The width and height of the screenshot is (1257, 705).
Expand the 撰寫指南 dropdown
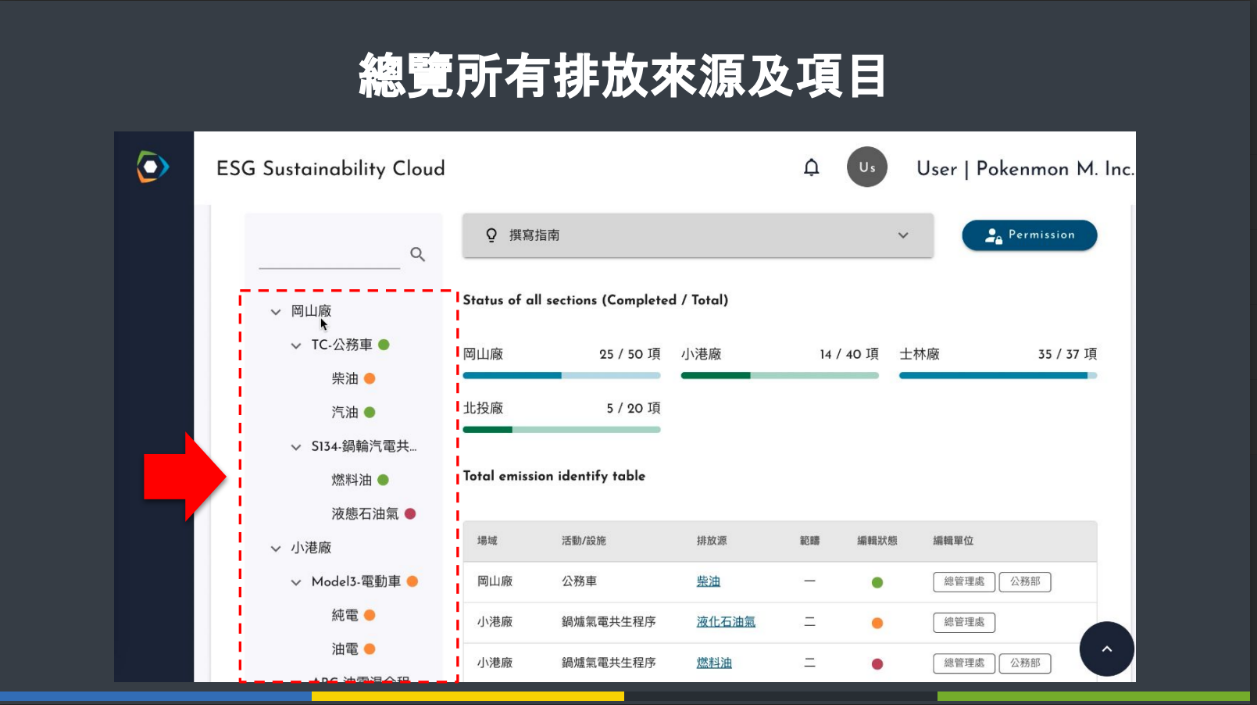[903, 236]
